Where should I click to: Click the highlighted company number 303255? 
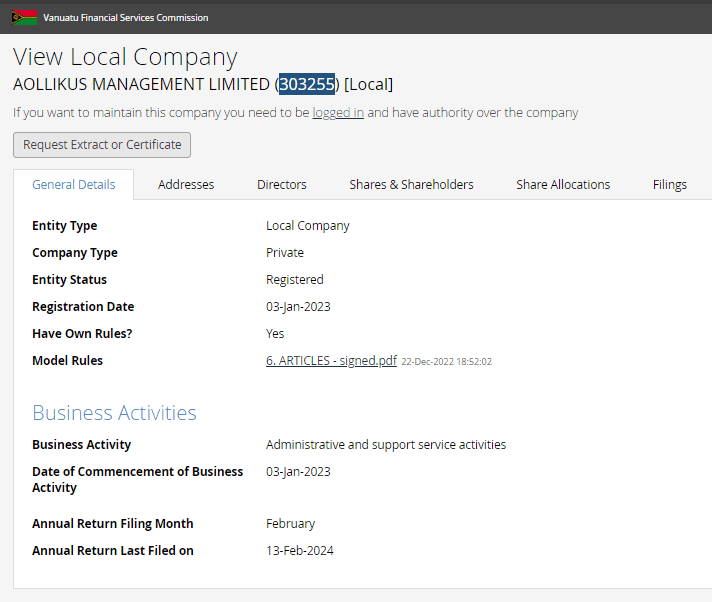(307, 84)
